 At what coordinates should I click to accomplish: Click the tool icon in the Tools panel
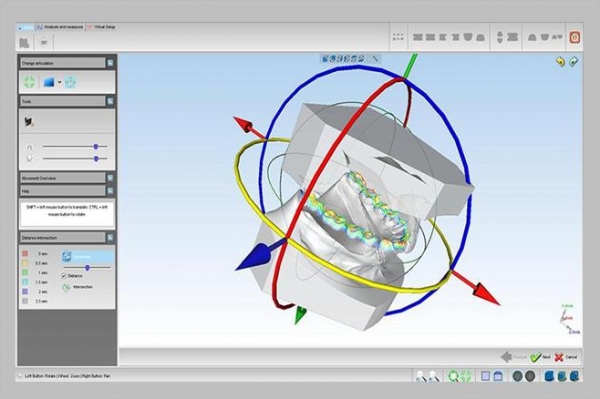pos(29,122)
